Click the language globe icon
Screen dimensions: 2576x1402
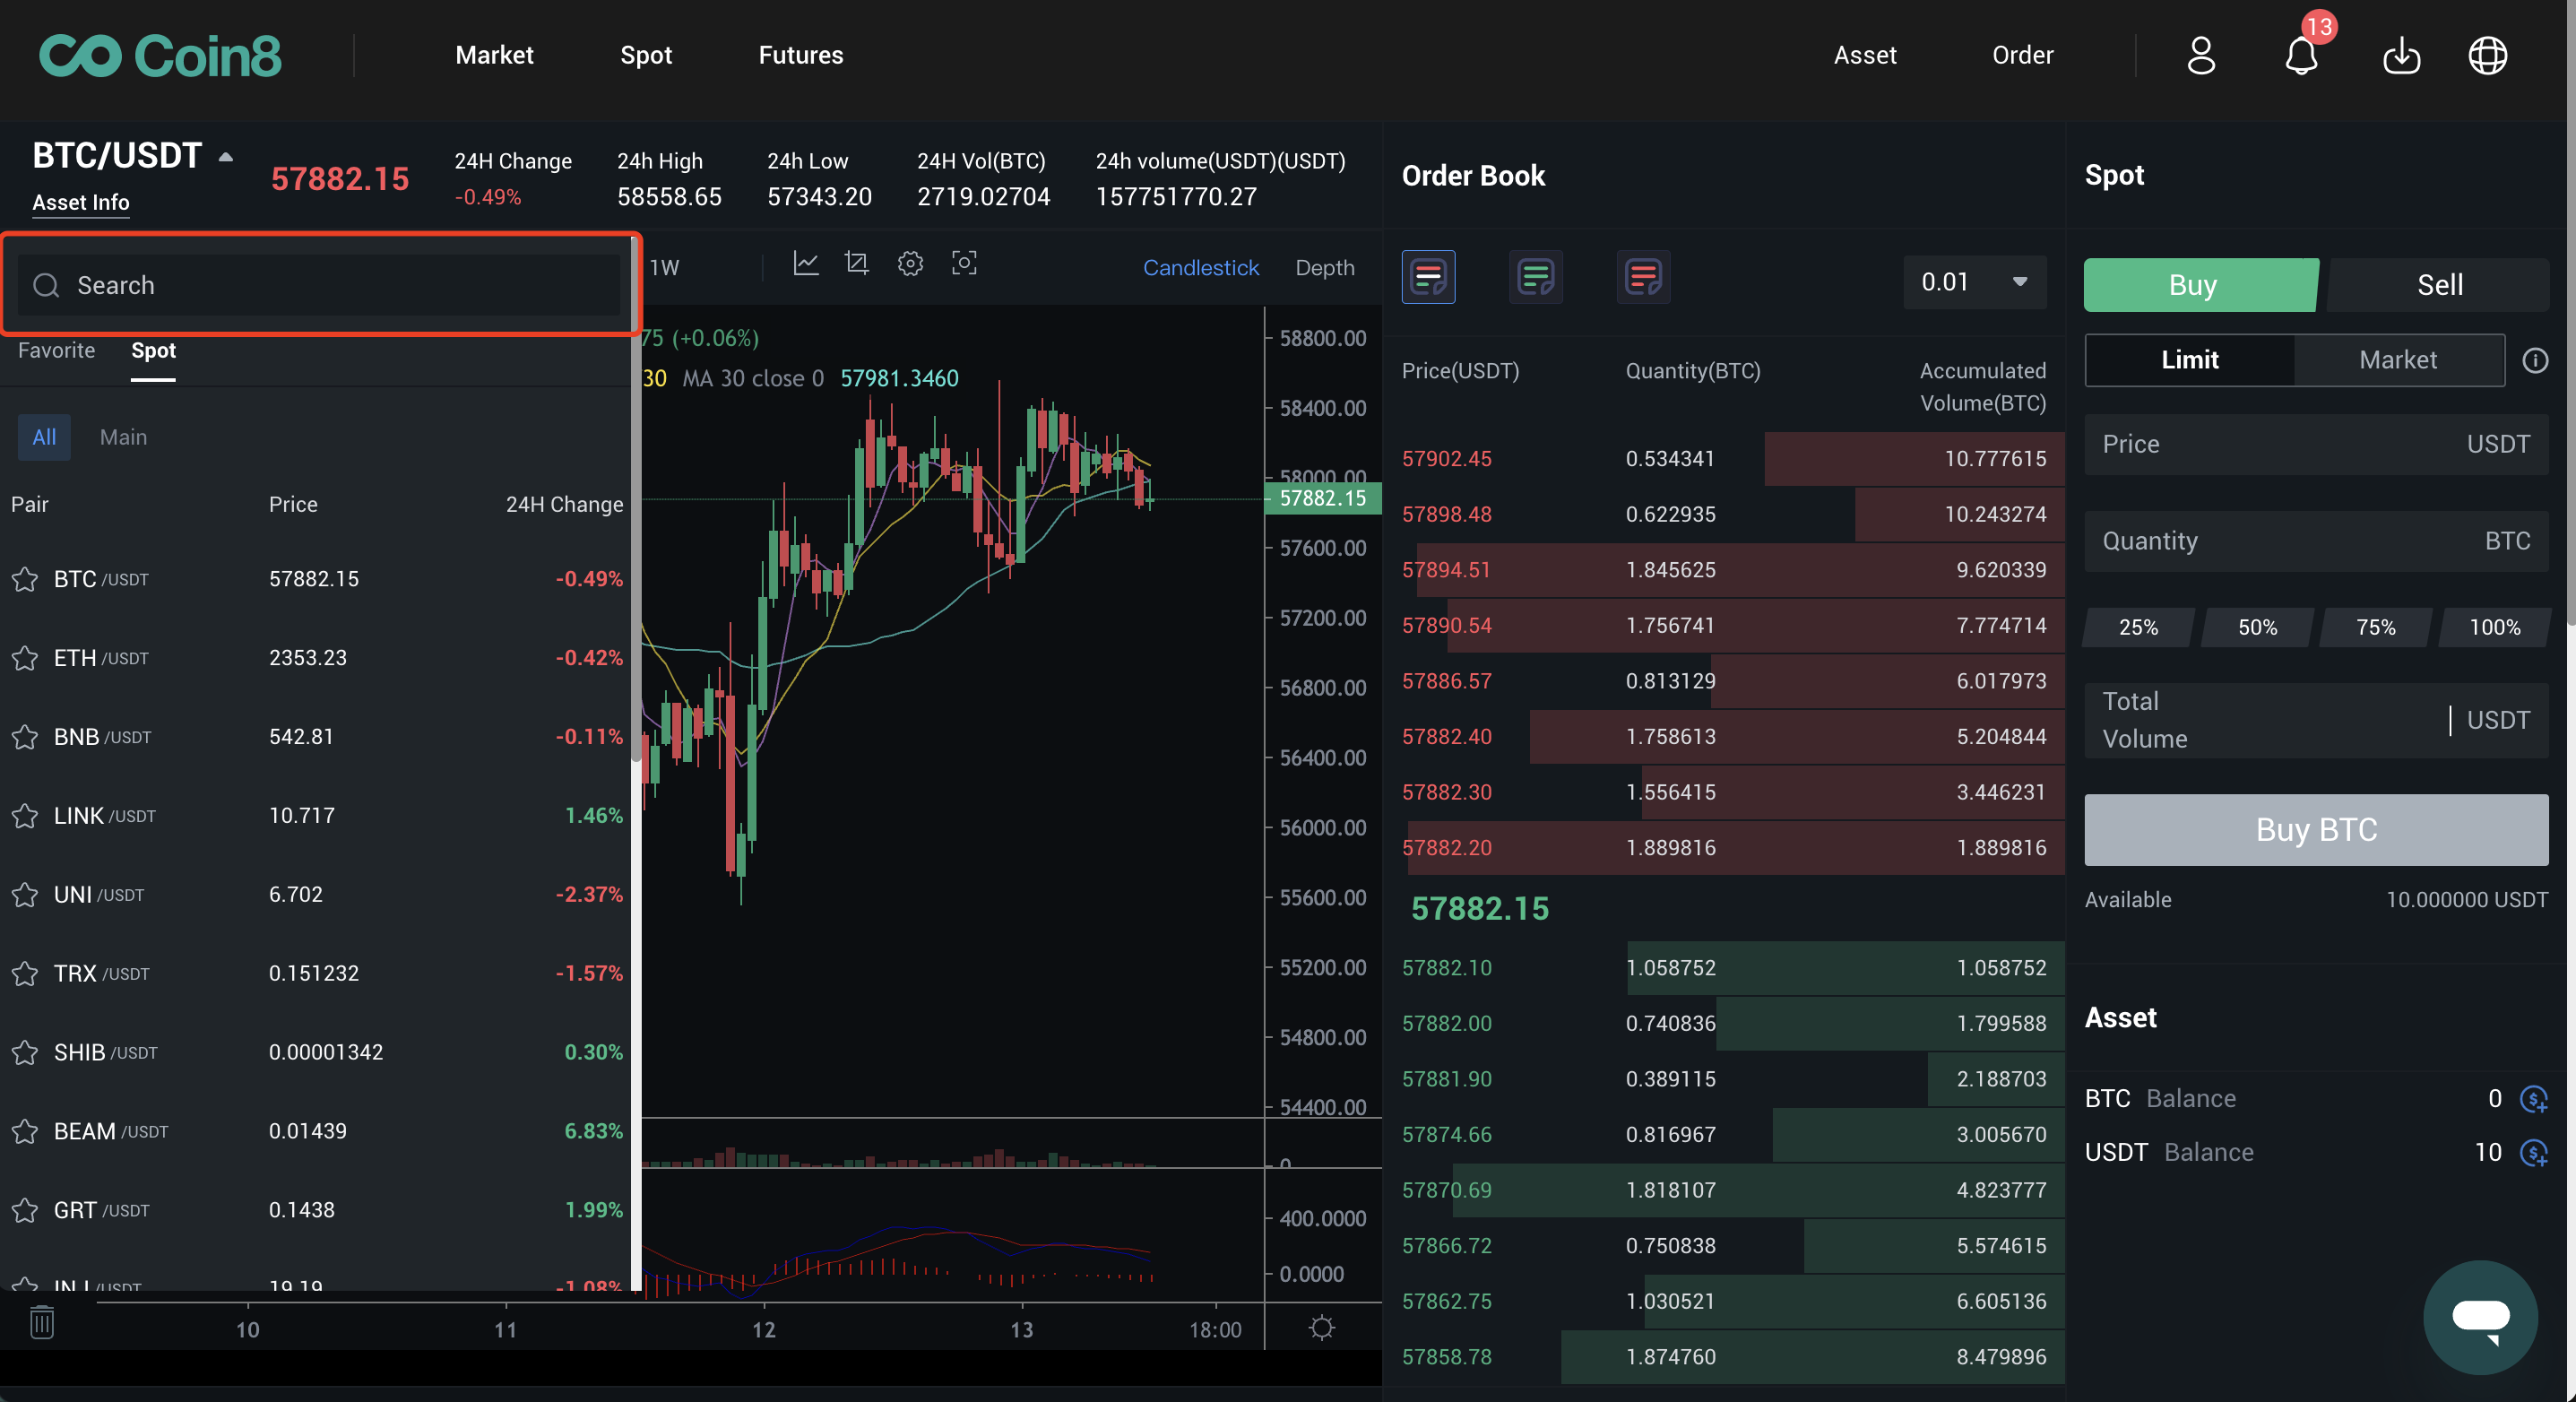(2487, 56)
